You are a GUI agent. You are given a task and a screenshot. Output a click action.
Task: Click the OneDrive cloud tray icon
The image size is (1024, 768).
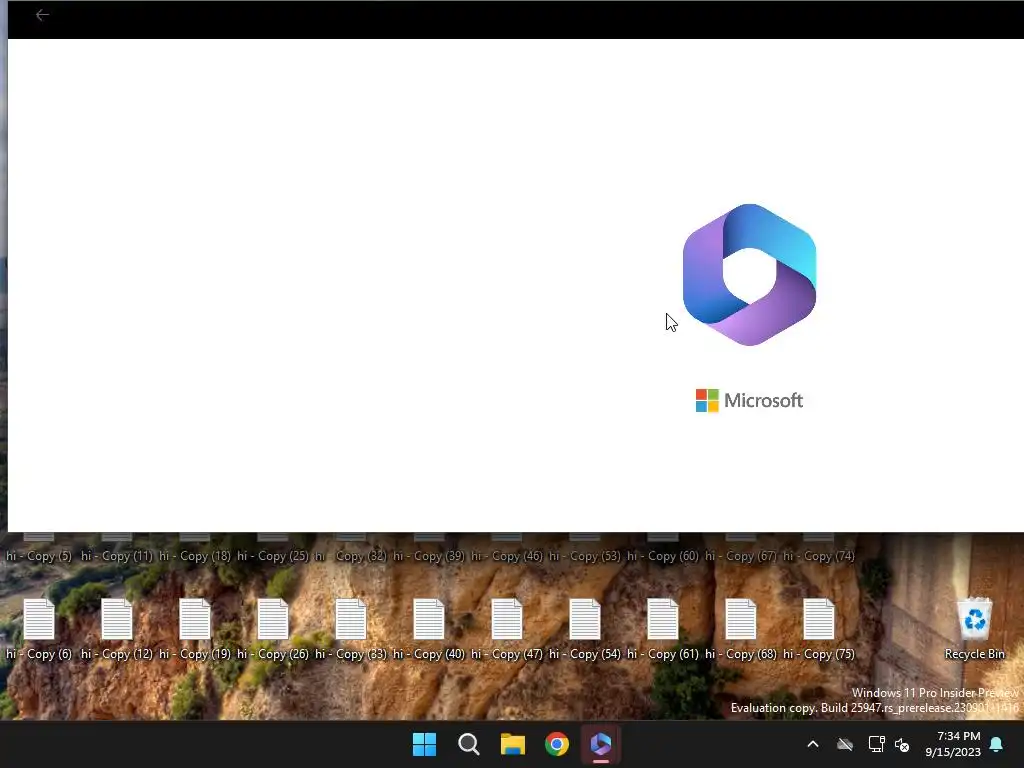point(845,744)
